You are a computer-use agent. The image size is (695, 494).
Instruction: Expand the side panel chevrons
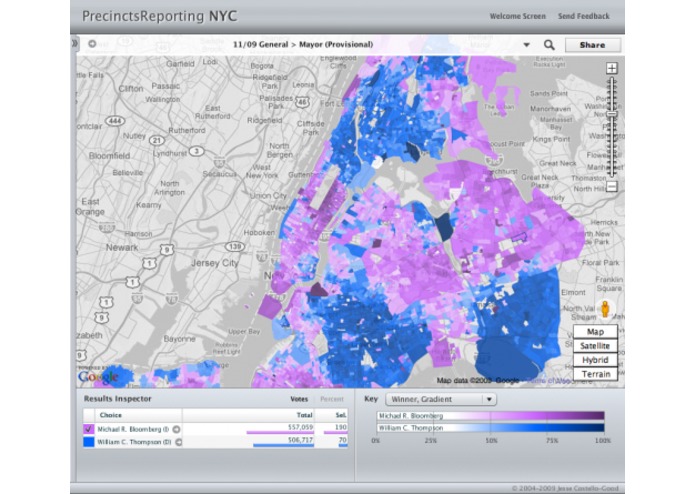click(x=75, y=43)
